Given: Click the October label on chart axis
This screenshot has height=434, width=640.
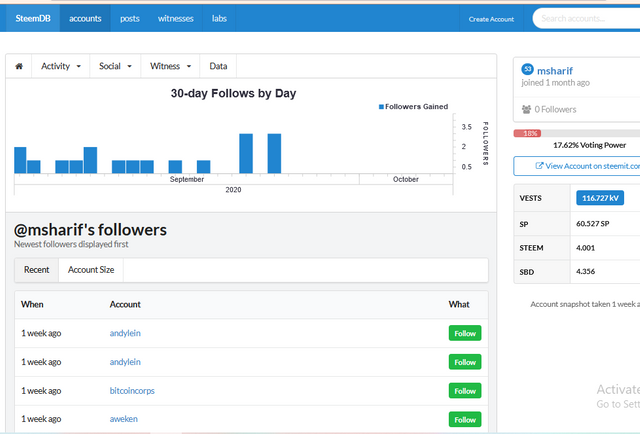Looking at the screenshot, I should click(406, 179).
